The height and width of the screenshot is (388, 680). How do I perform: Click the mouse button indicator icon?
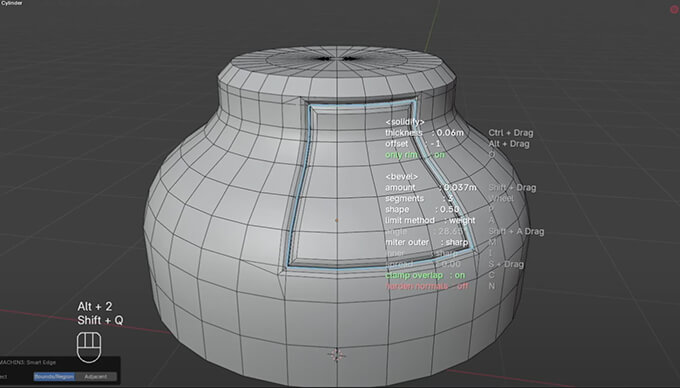click(89, 347)
